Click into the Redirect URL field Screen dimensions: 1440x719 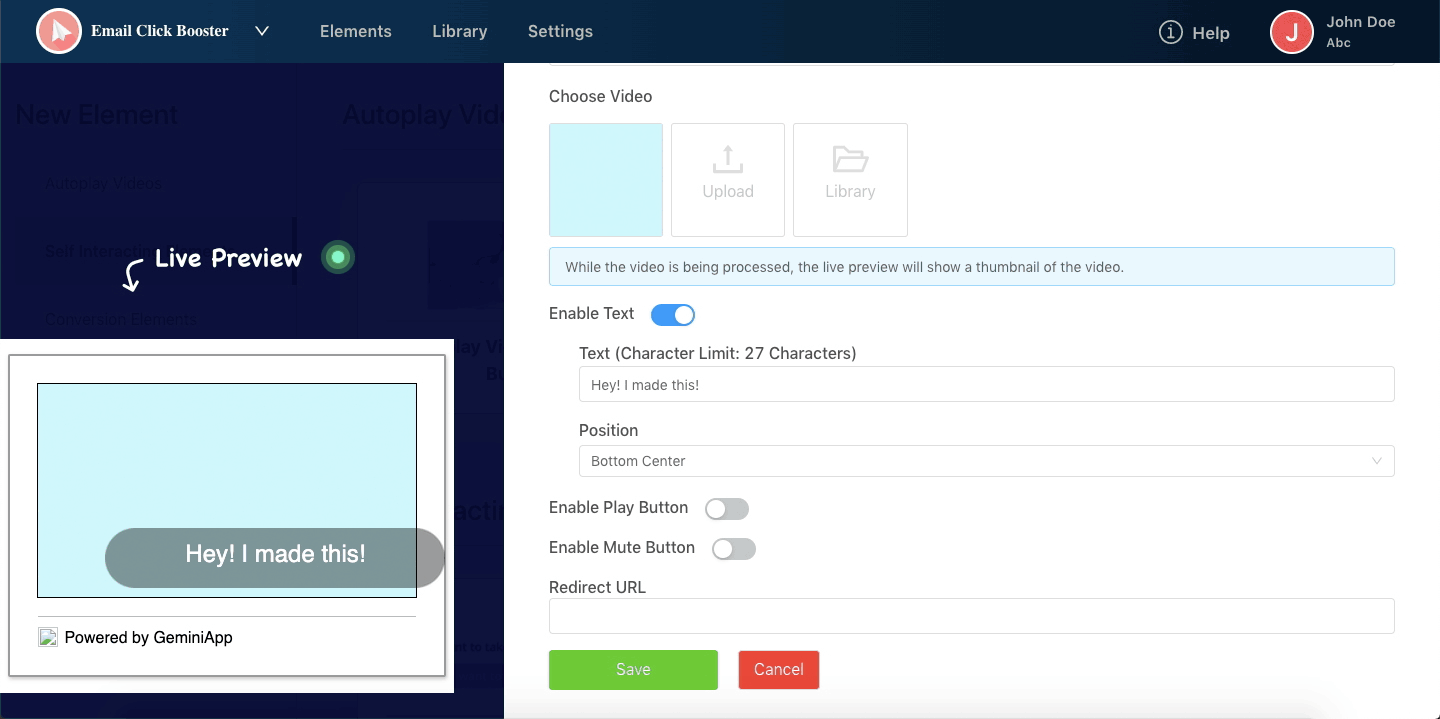971,616
